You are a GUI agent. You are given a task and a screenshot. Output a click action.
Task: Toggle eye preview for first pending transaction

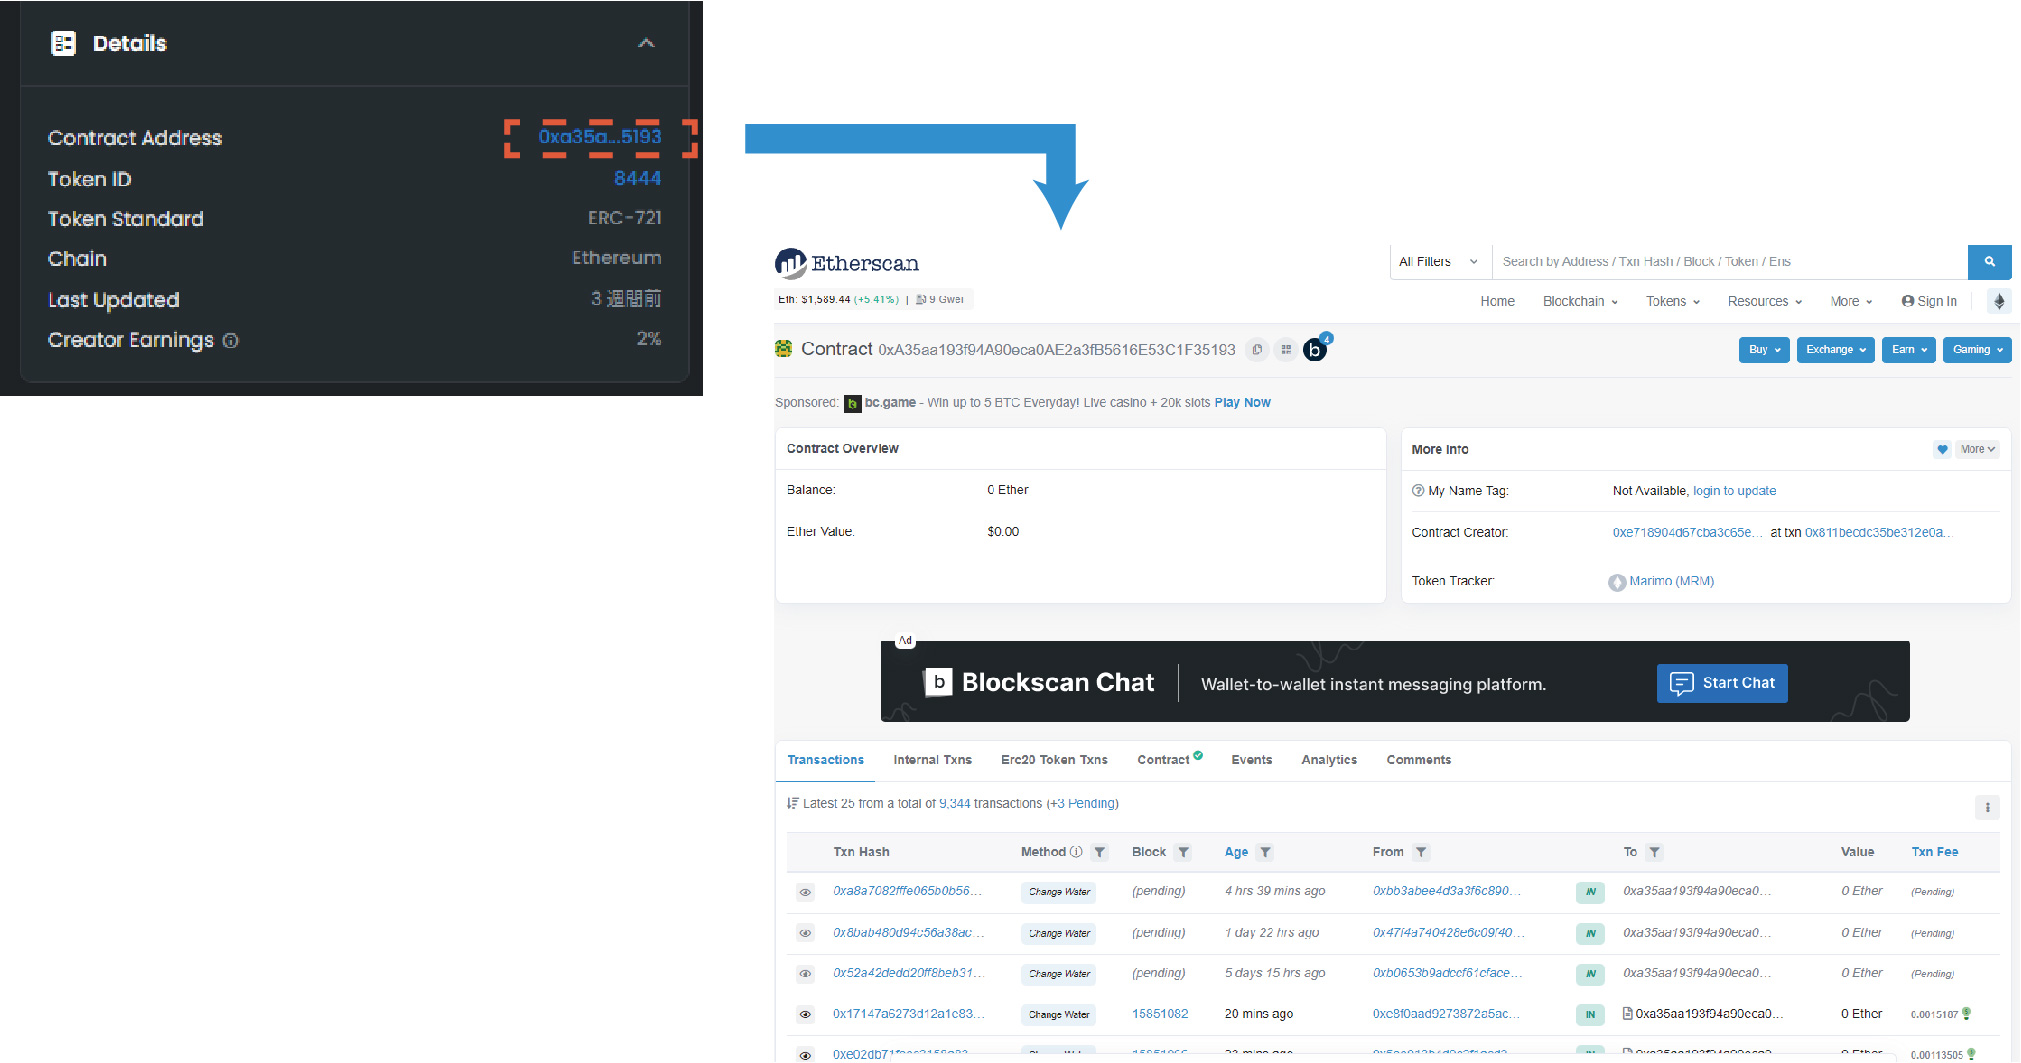tap(805, 892)
